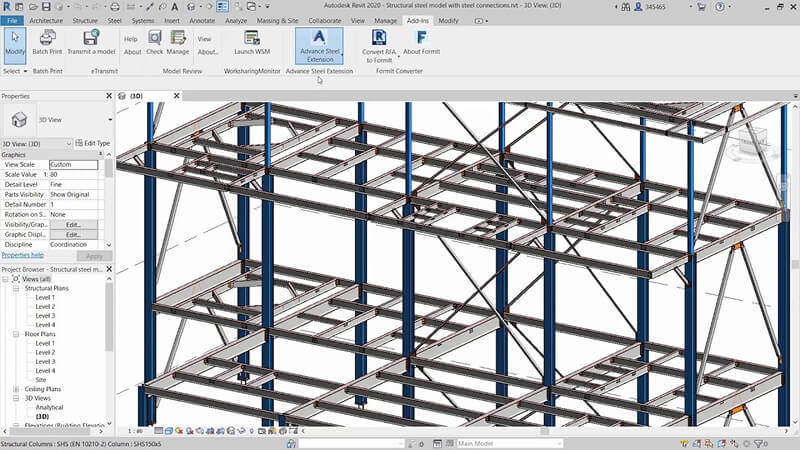The width and height of the screenshot is (800, 450).
Task: Save project via floppy disk icon
Action: [46, 7]
